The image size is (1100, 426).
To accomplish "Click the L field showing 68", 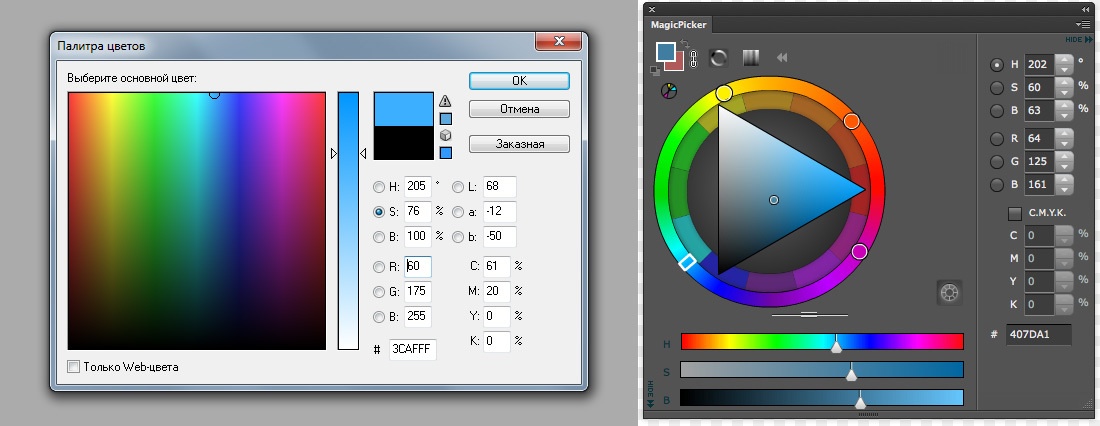I will click(500, 187).
